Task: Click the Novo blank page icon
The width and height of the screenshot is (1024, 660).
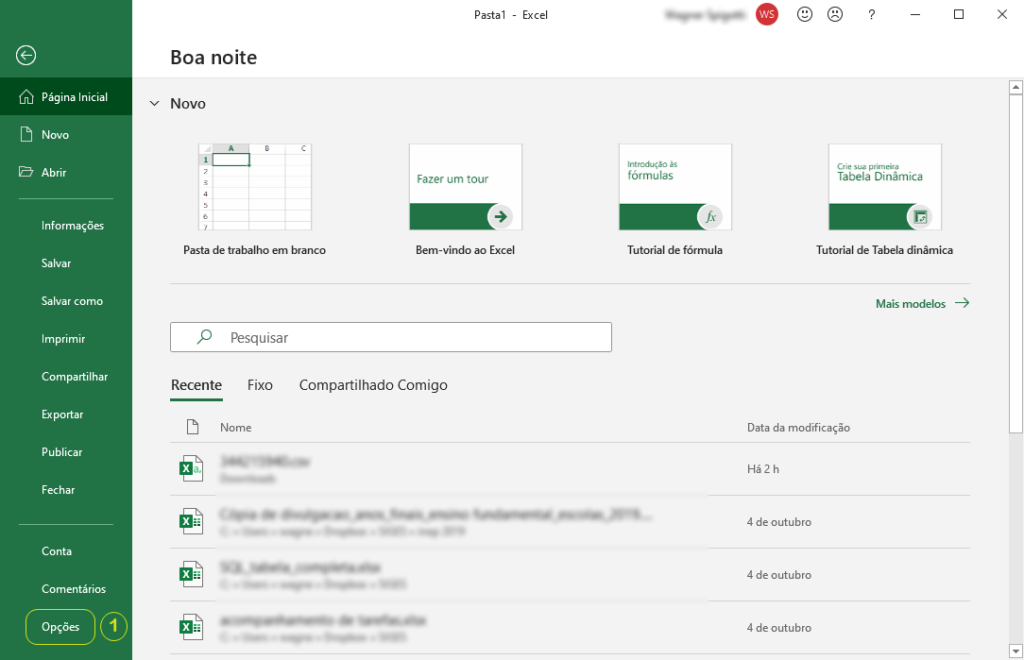Action: pos(26,134)
